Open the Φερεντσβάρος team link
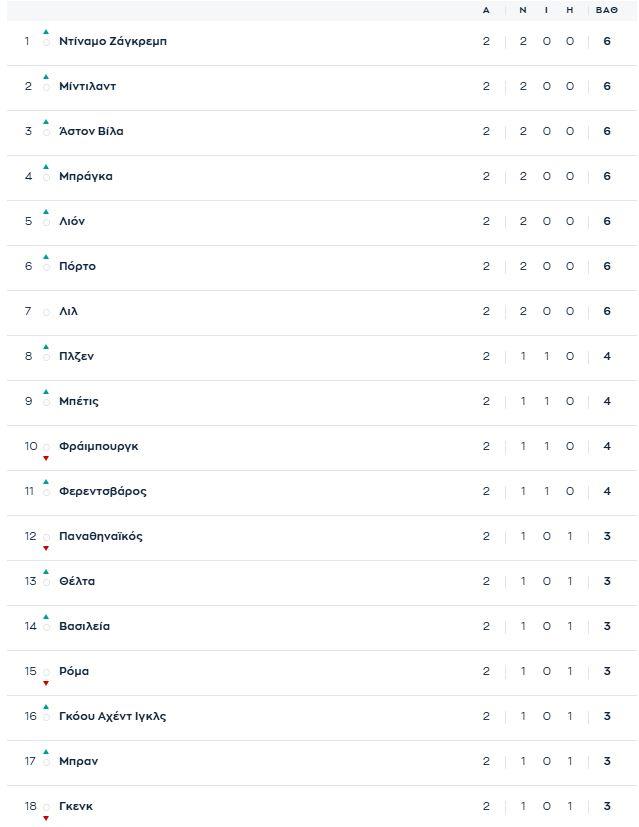This screenshot has width=639, height=827. [x=102, y=491]
